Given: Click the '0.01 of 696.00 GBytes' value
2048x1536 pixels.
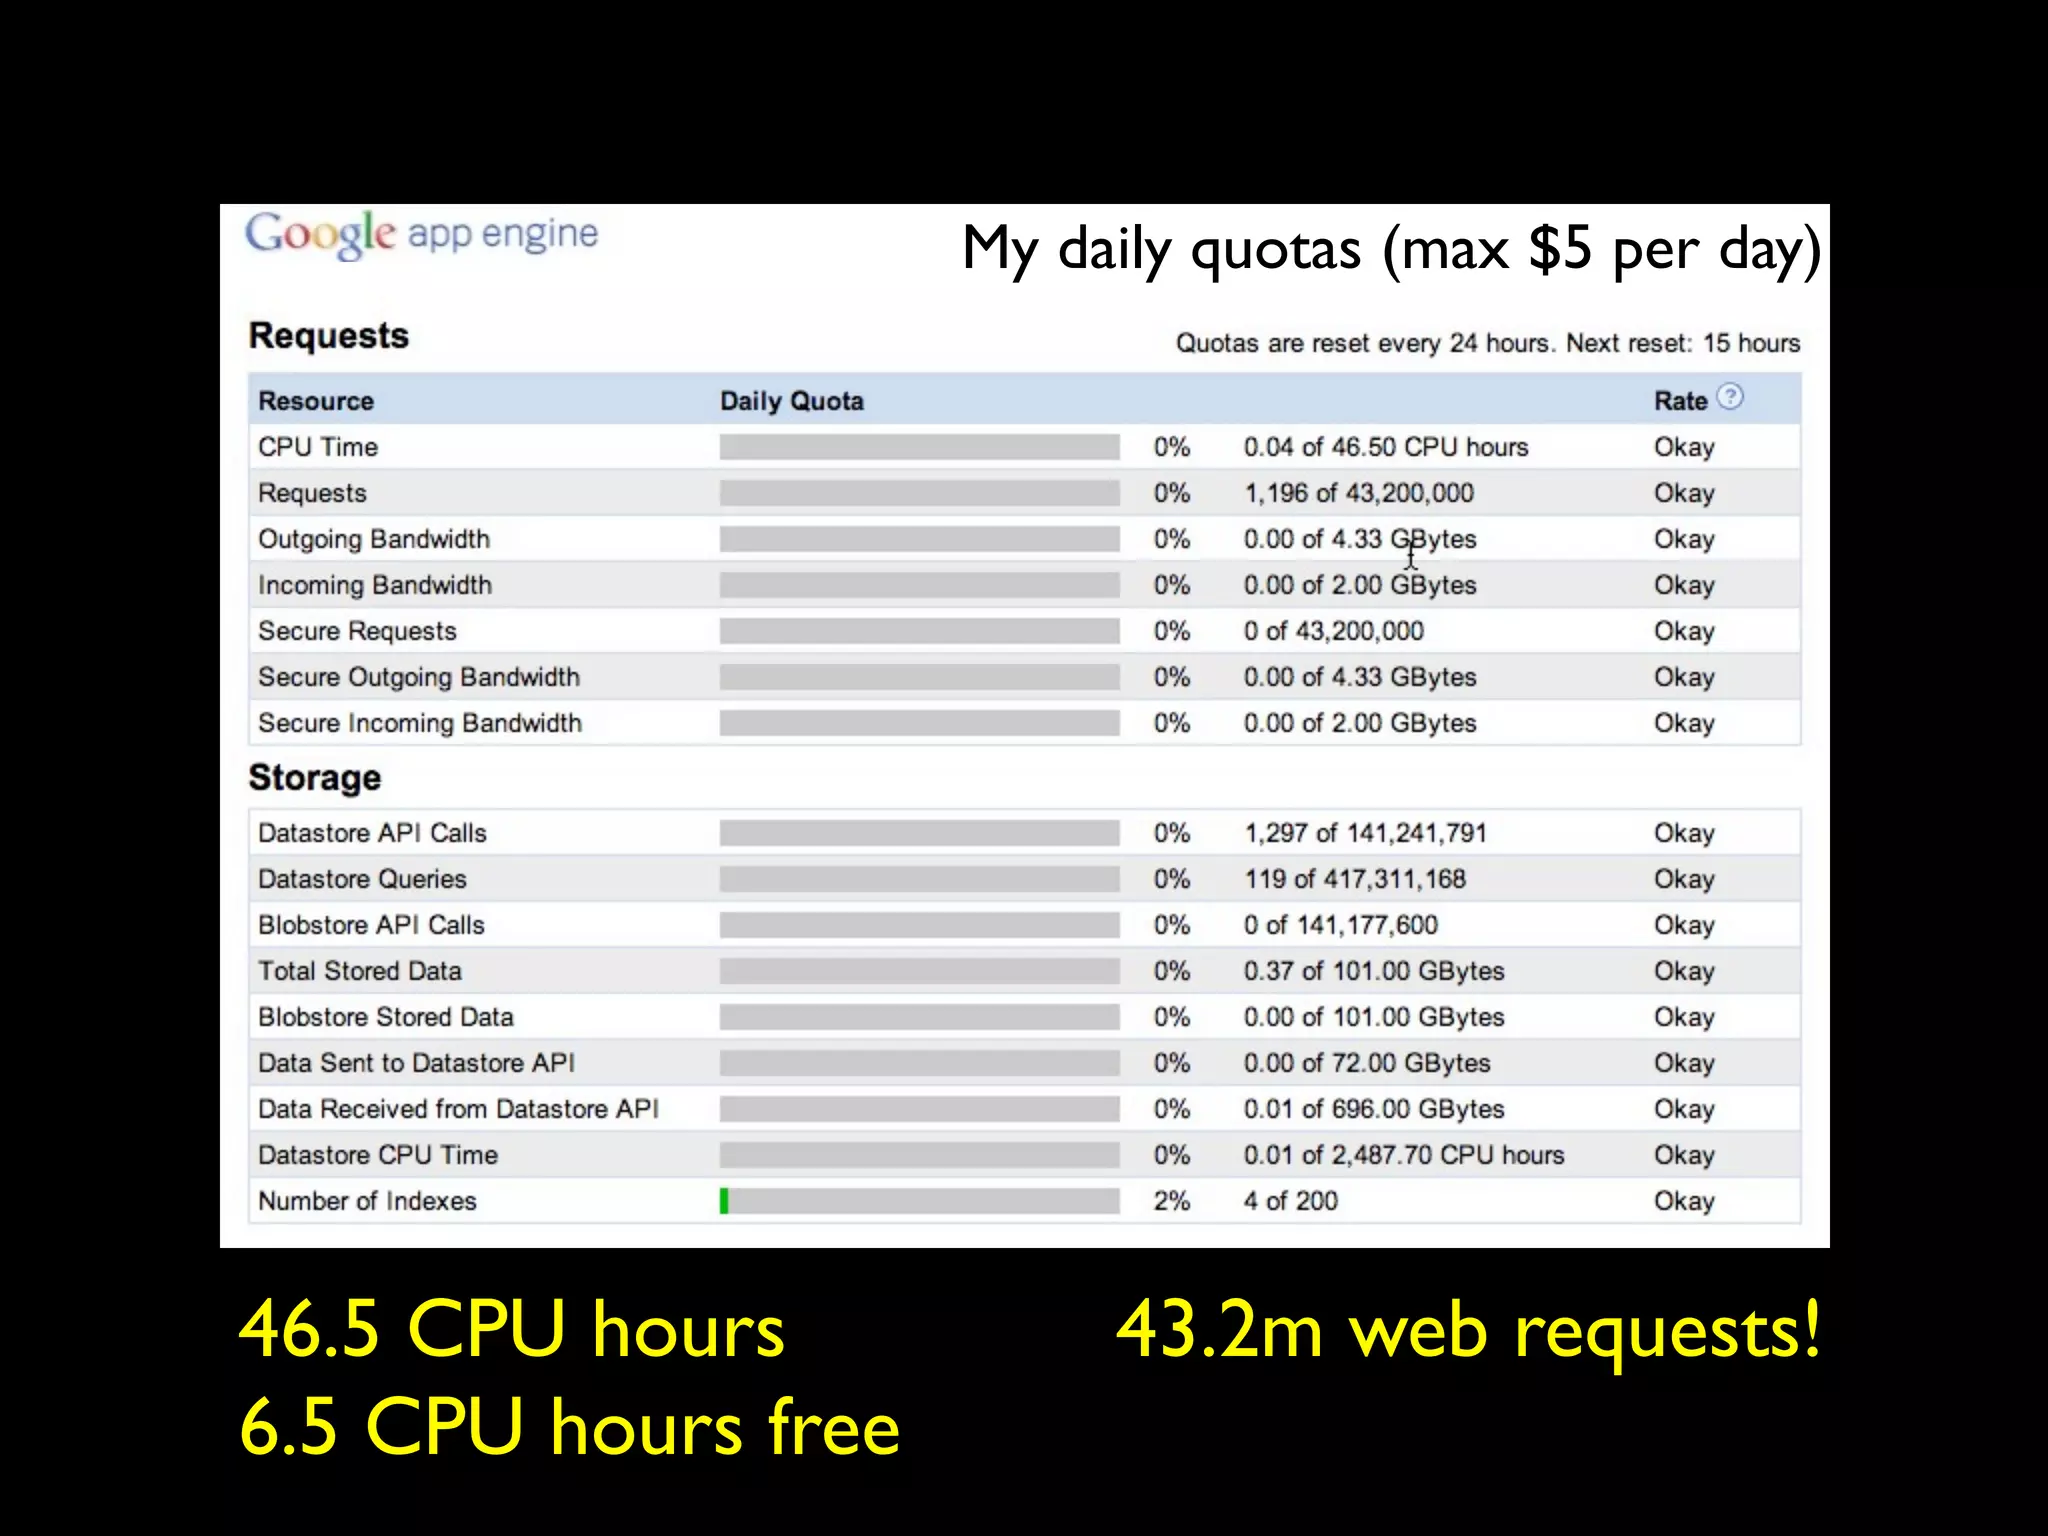Looking at the screenshot, I should [x=1374, y=1109].
